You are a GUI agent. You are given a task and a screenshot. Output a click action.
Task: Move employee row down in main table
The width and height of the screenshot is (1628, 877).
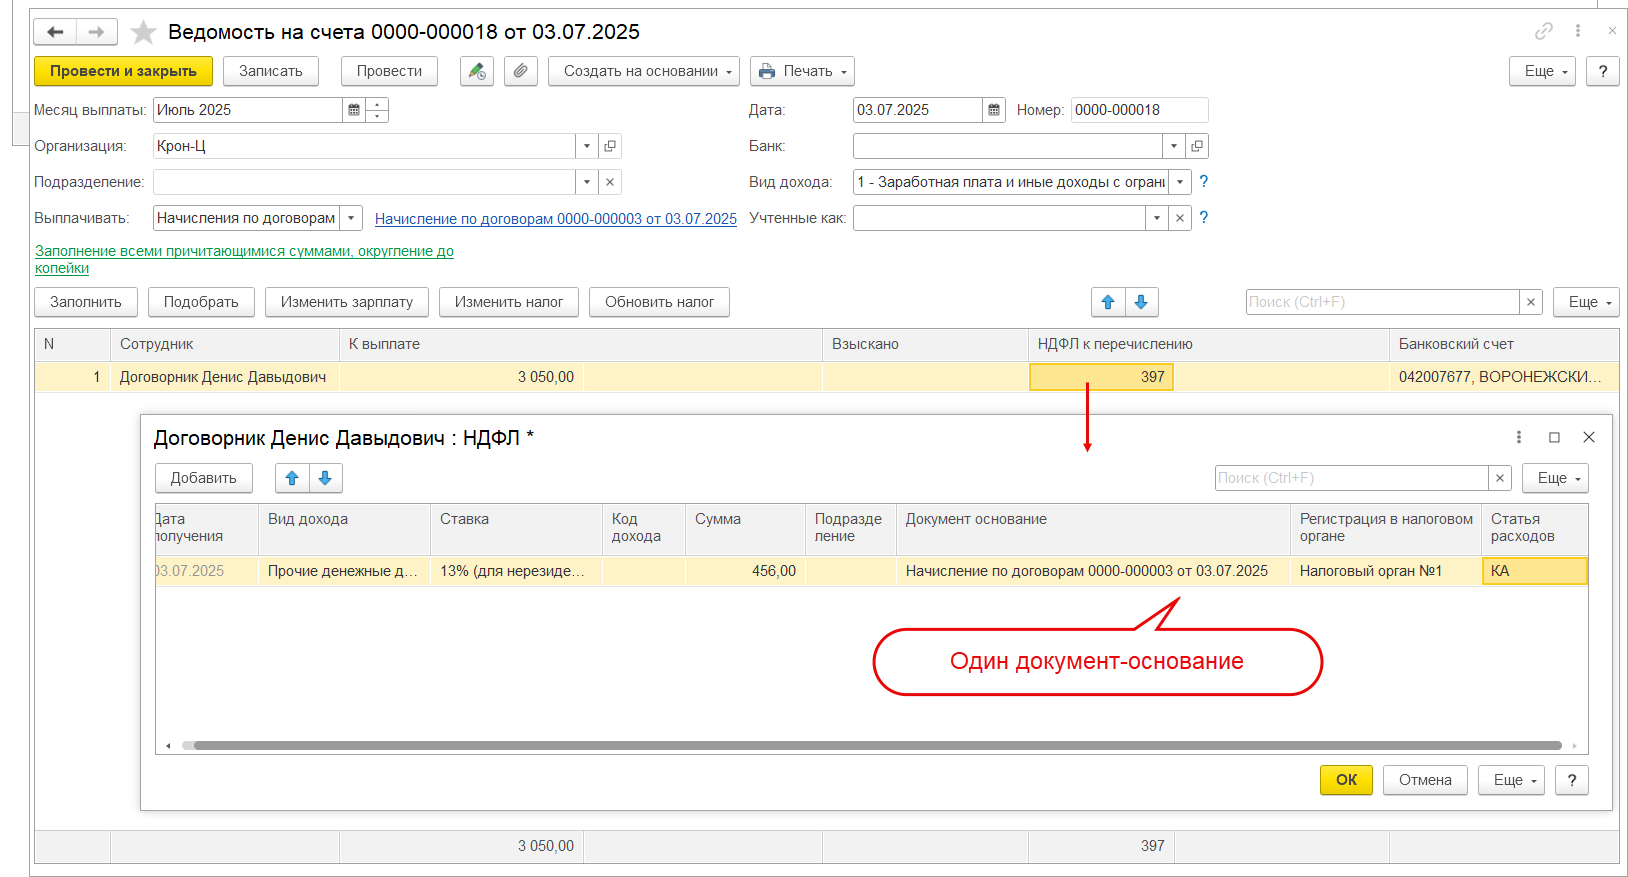(x=1141, y=302)
